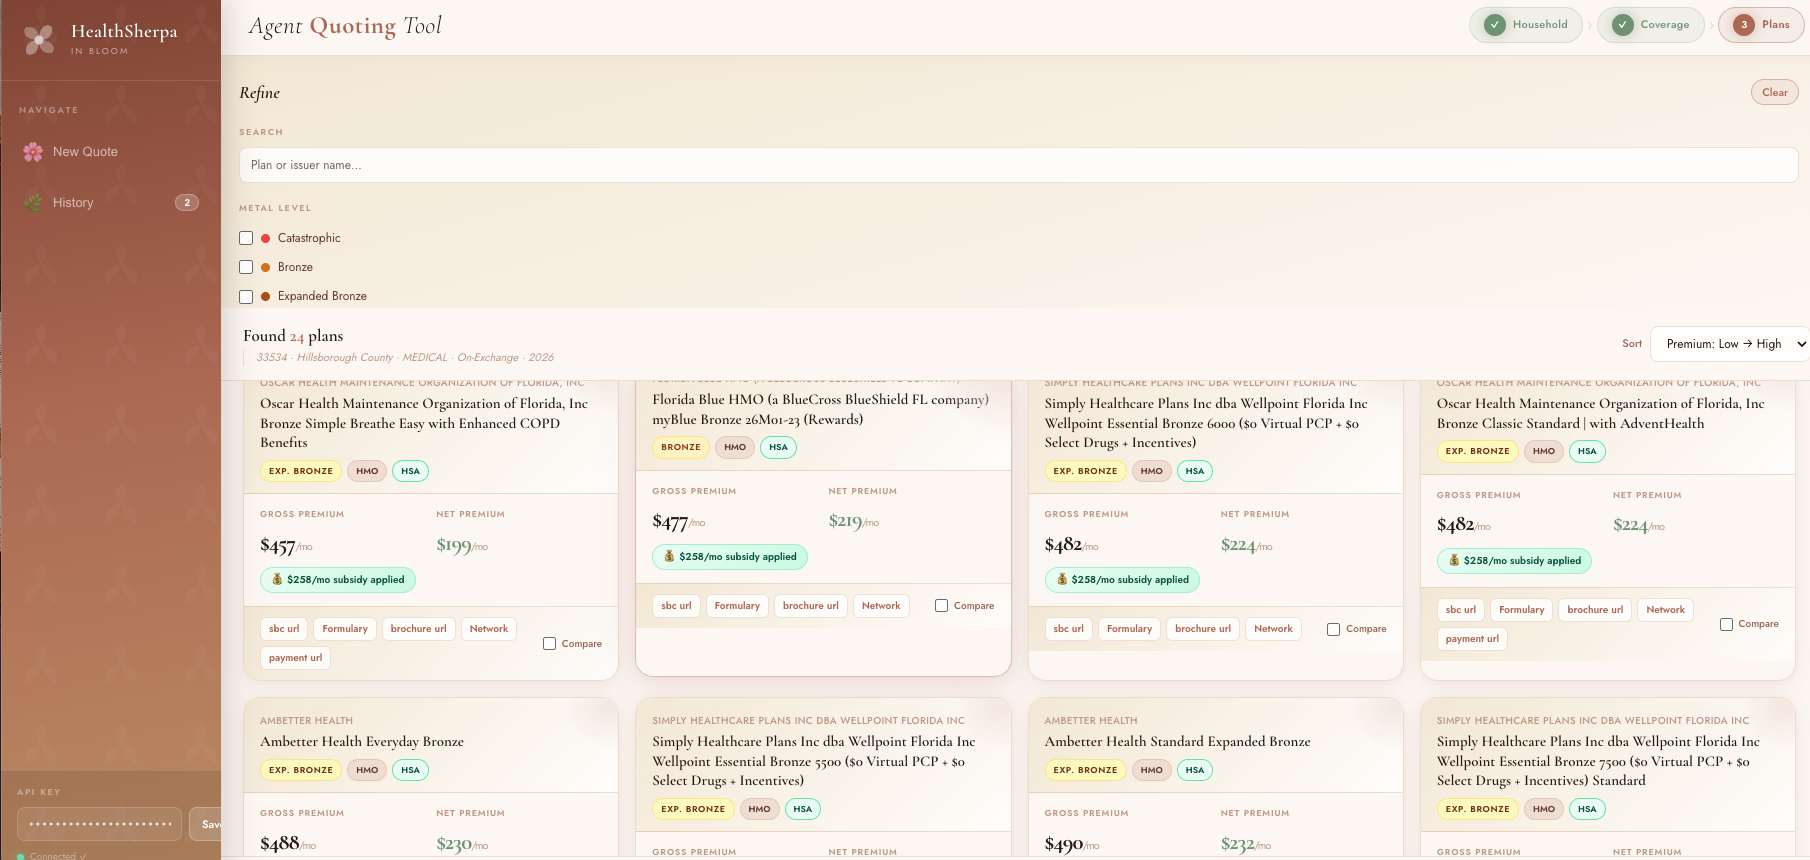Click BRONZE tag on Florida Blue plan
Screen dimensions: 1810x860
(681, 448)
